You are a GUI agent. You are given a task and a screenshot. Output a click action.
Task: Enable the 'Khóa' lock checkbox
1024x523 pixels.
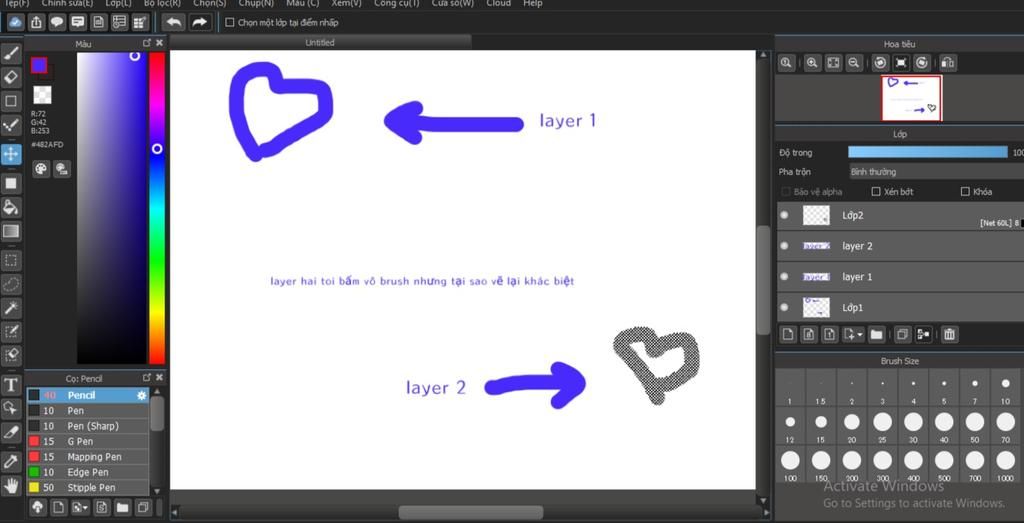coord(965,192)
